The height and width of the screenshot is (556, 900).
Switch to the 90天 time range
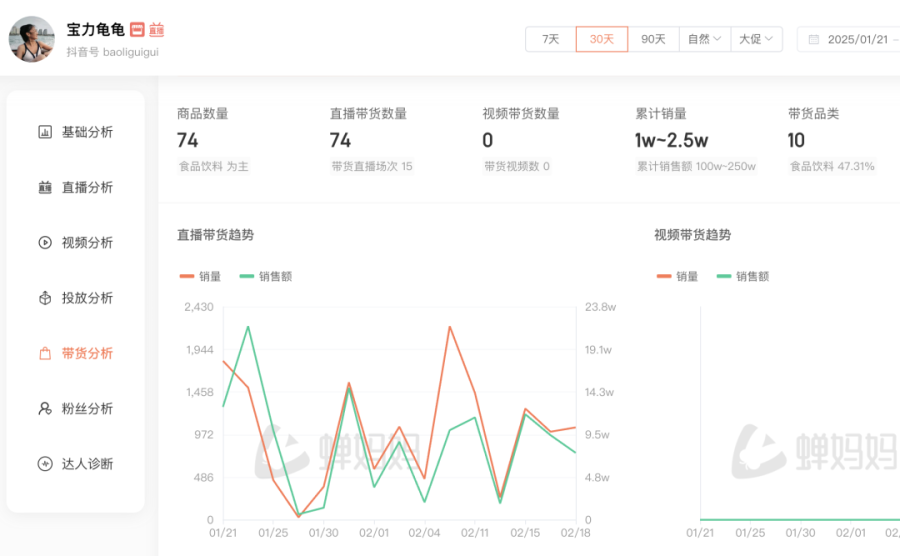click(x=653, y=39)
